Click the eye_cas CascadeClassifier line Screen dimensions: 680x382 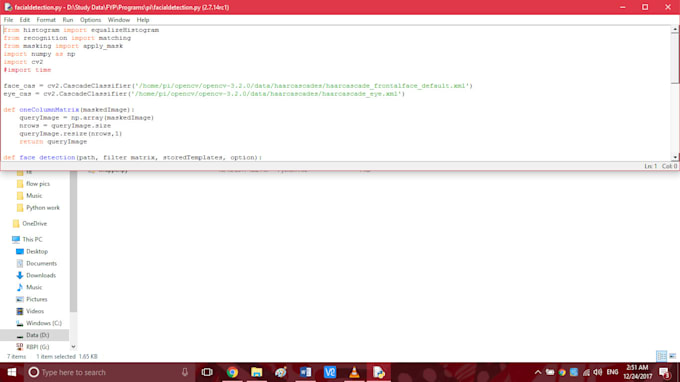[x=204, y=94]
